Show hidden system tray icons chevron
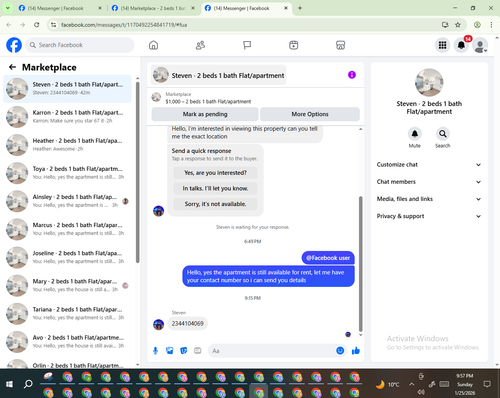Image resolution: width=500 pixels, height=398 pixels. [412, 384]
